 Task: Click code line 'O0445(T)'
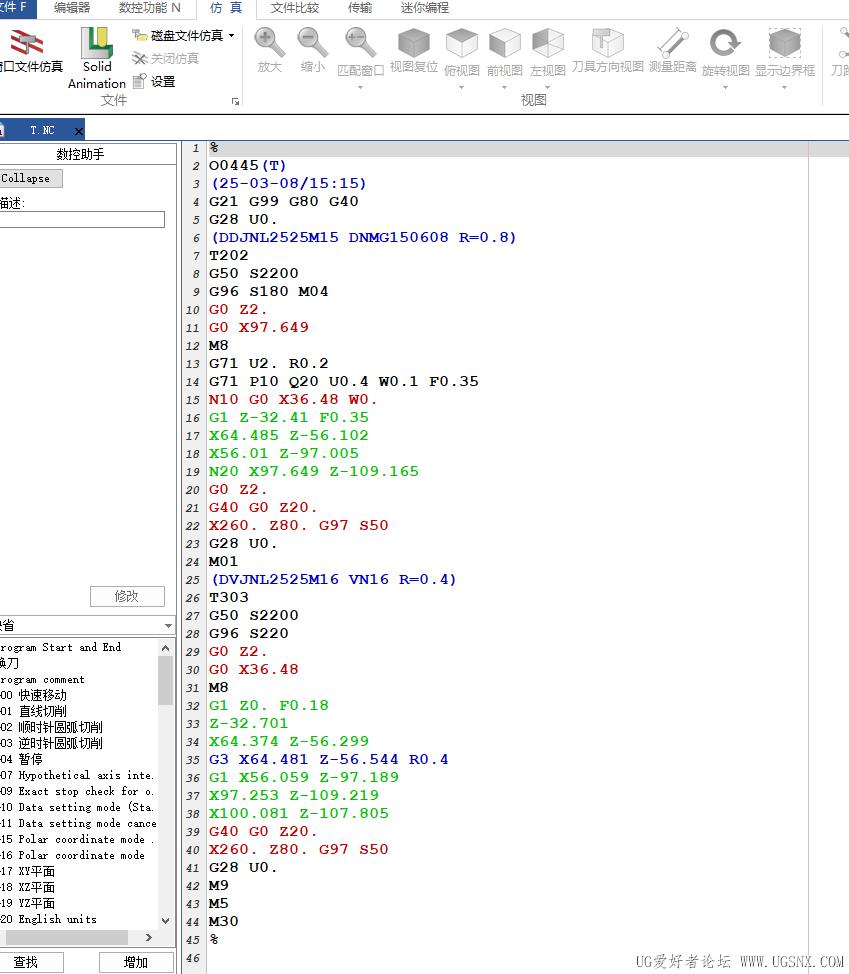click(x=248, y=166)
